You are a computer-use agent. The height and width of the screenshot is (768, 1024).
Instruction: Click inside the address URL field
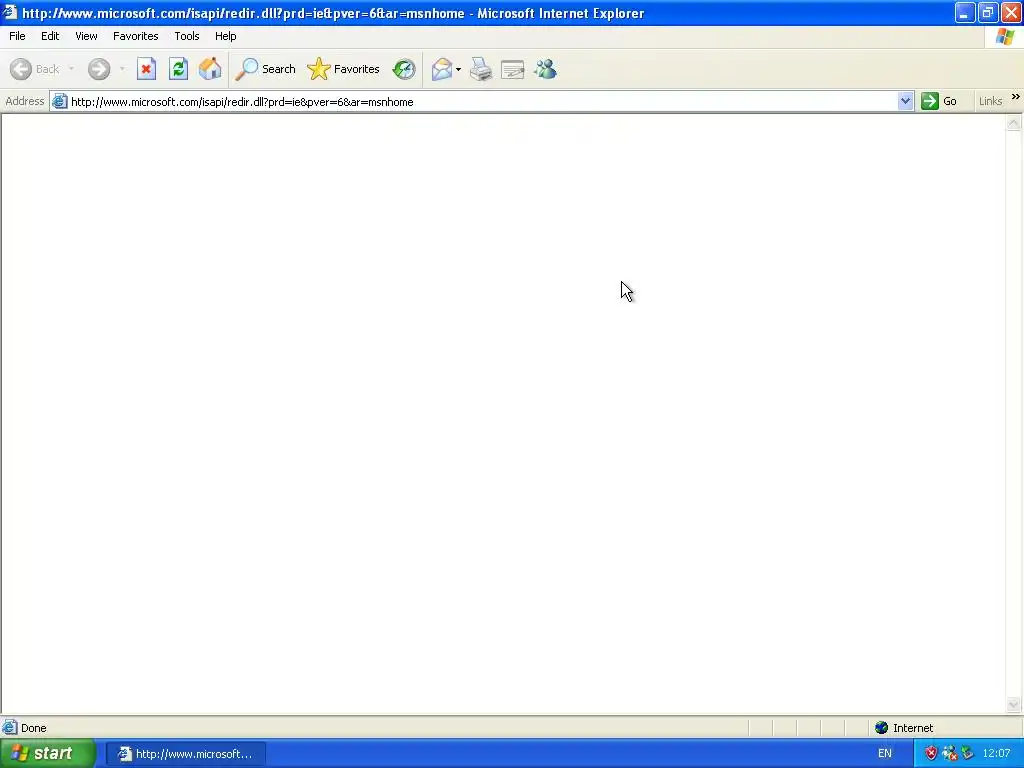point(482,102)
